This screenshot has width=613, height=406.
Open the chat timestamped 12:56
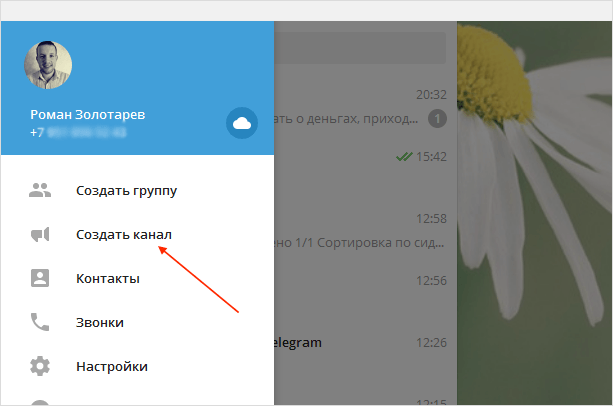(x=366, y=293)
